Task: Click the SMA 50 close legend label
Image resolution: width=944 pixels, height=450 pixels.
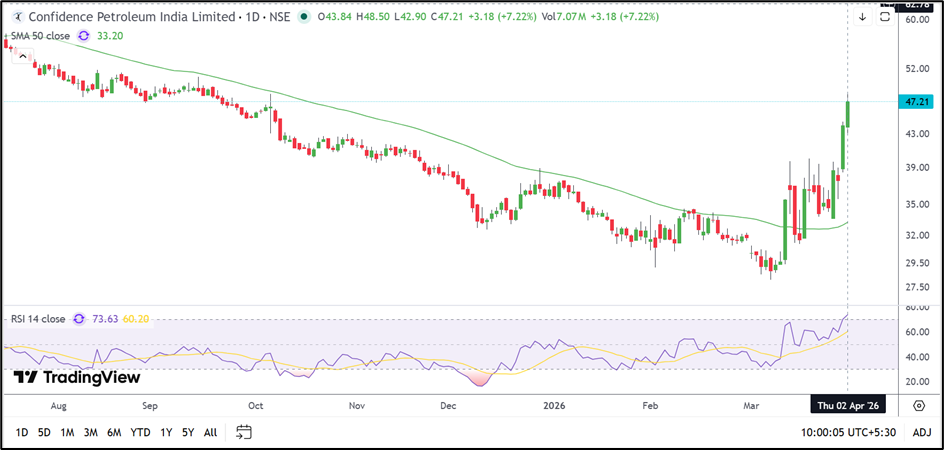Action: (x=39, y=35)
